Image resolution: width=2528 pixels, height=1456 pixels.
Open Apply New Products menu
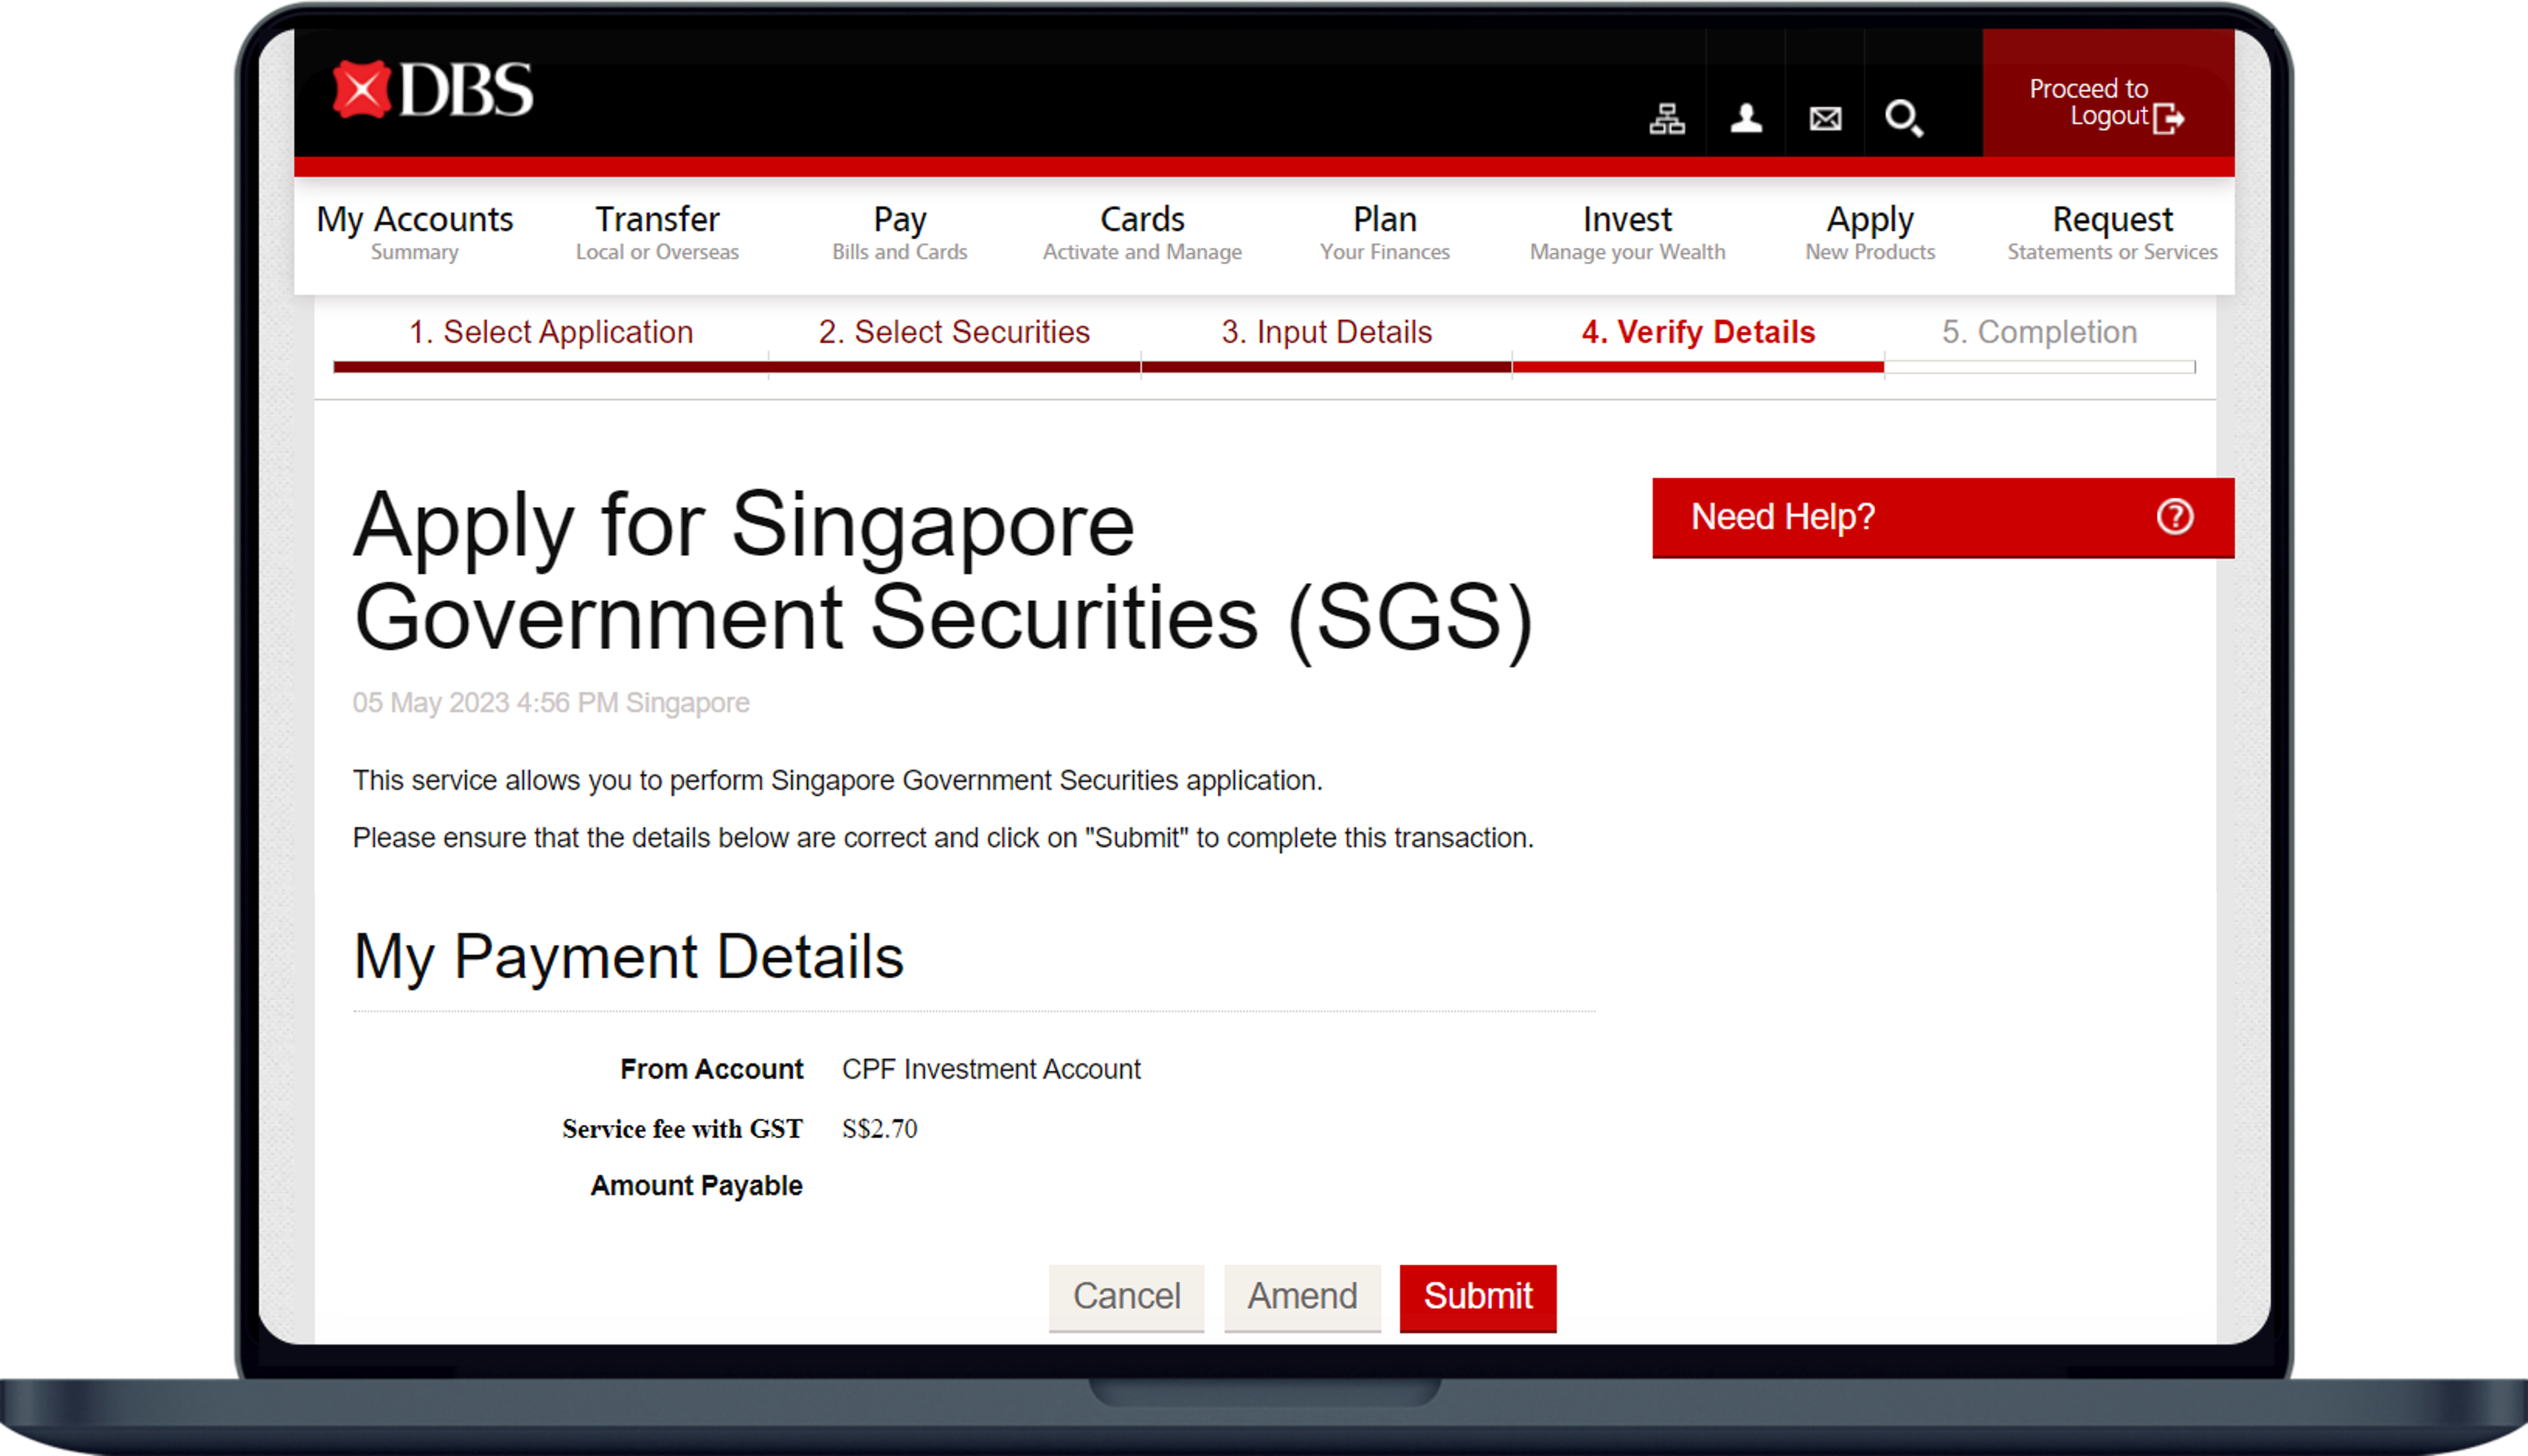(1869, 232)
